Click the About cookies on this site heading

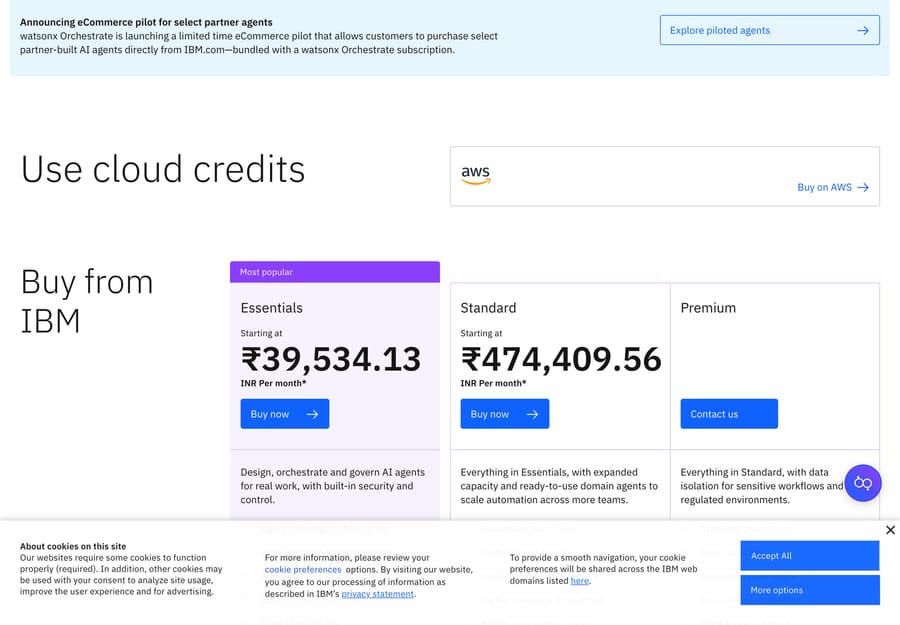pos(73,546)
